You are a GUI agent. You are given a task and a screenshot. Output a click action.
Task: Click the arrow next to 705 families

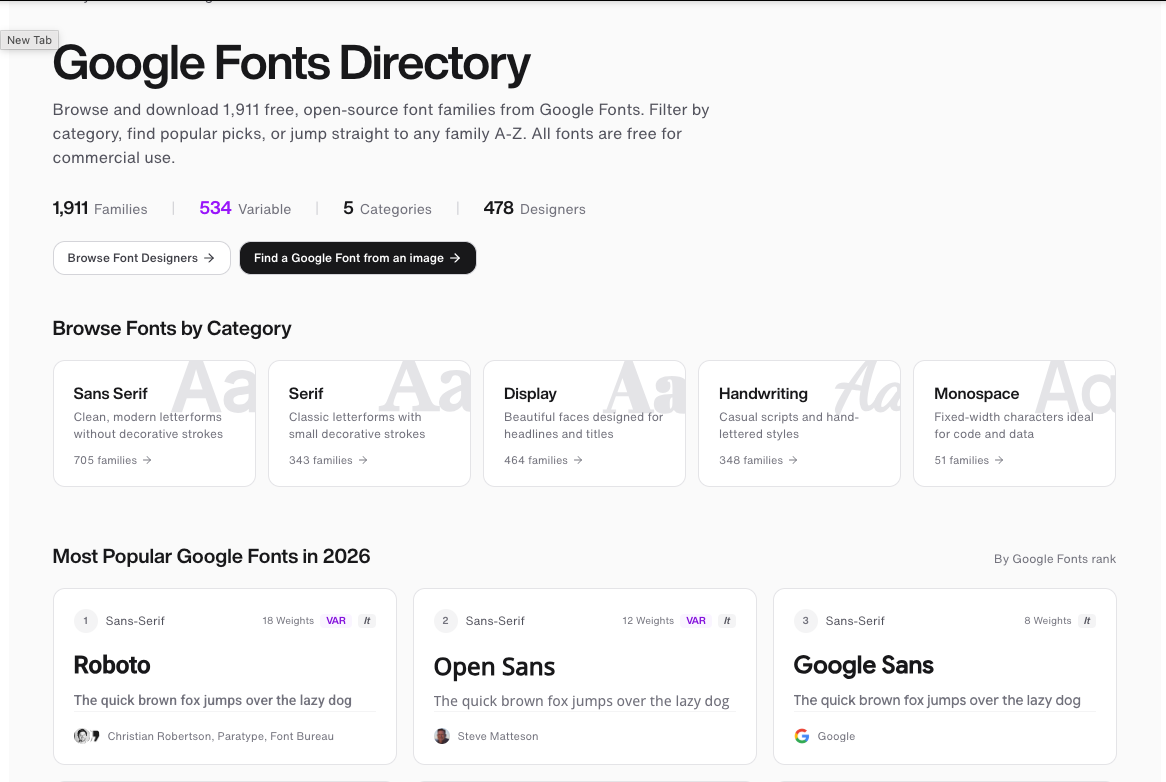pos(147,460)
